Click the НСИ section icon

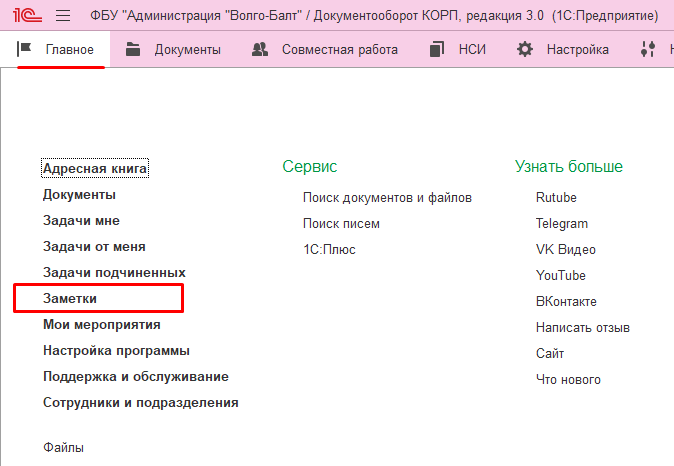[436, 49]
